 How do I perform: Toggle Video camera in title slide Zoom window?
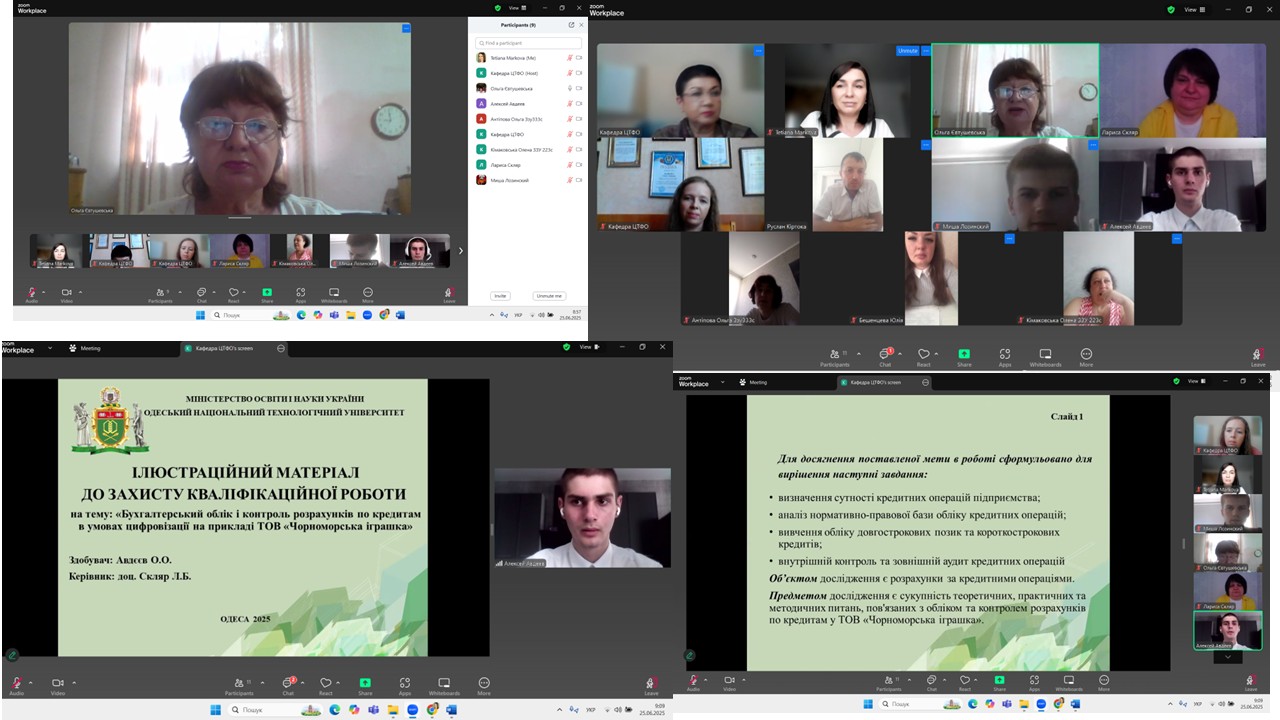click(57, 685)
